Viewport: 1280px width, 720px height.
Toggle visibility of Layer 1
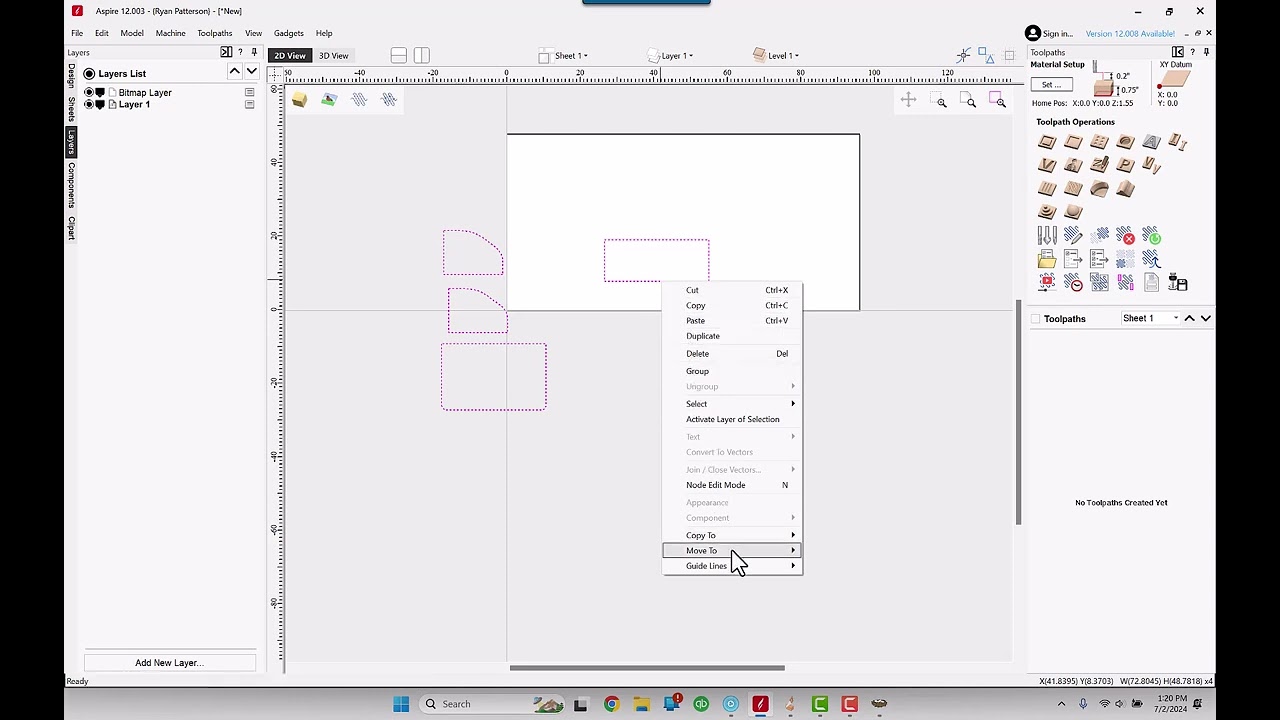coord(88,104)
